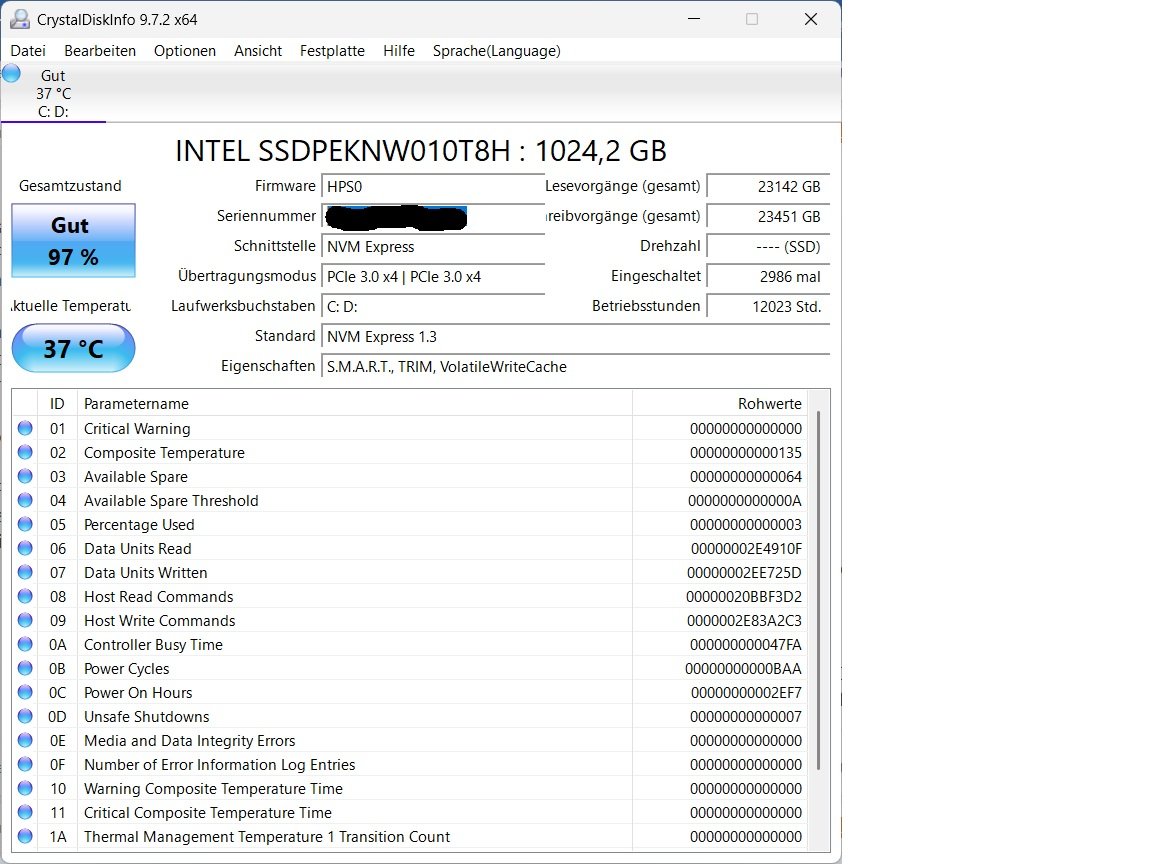Screen dimensions: 1152x864
Task: Click the status orb for Available Spare Threshold
Action: 25,500
